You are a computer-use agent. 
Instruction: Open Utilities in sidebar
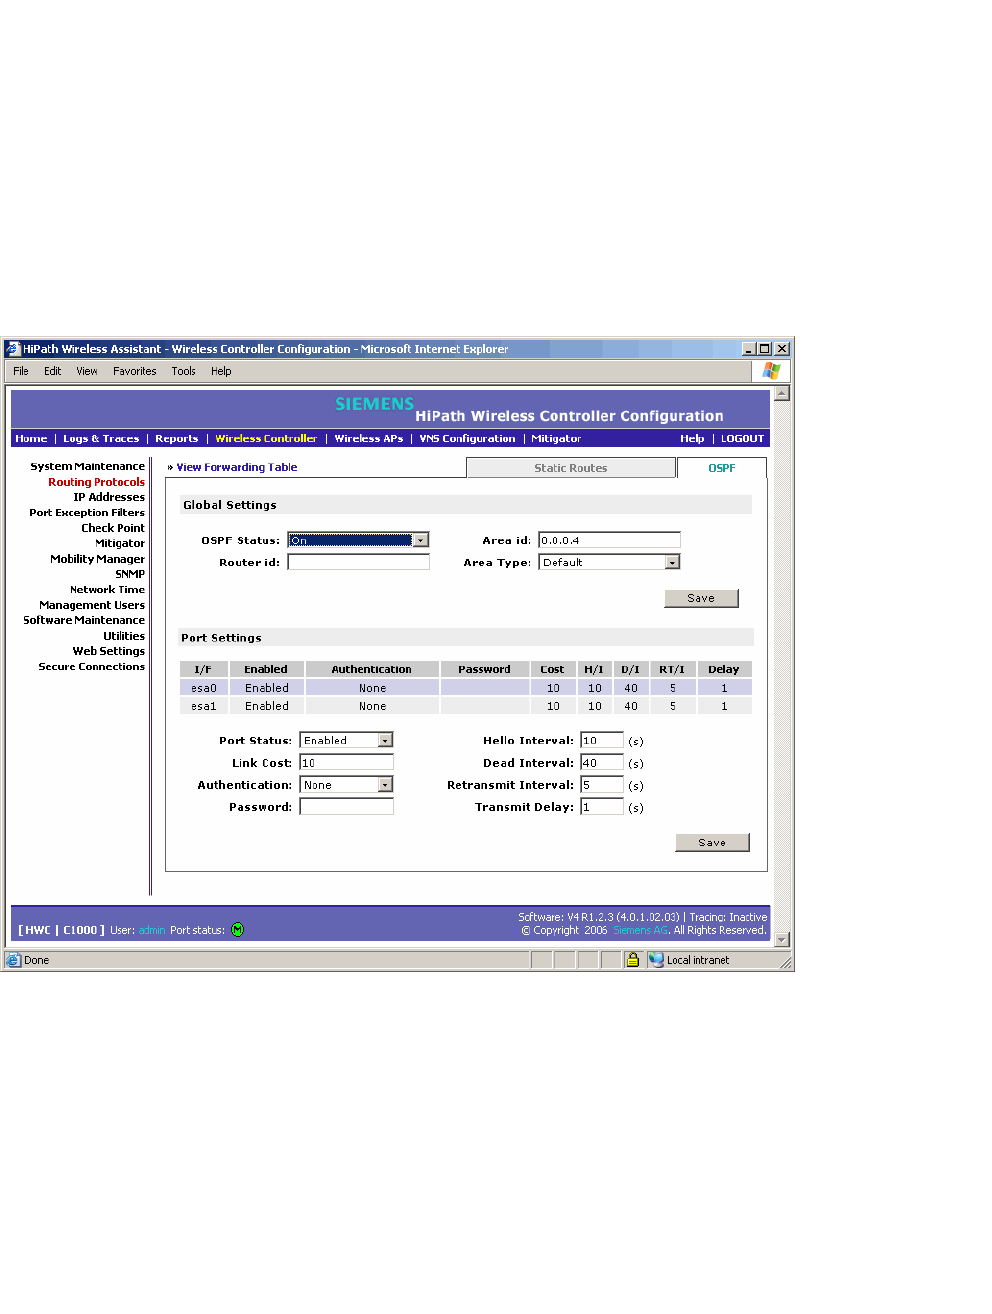[x=124, y=636]
